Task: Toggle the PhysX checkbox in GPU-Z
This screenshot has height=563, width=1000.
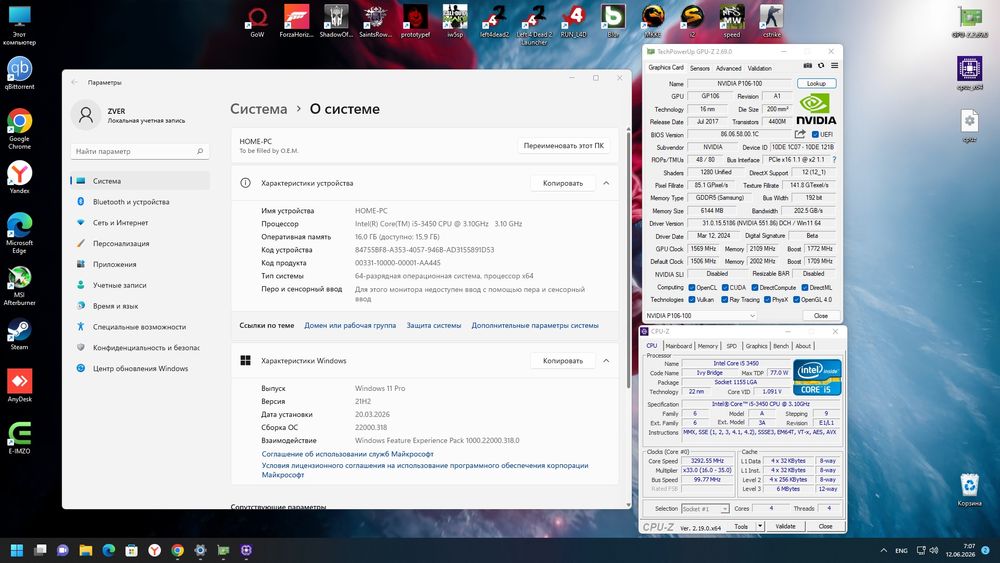Action: pyautogui.click(x=767, y=300)
